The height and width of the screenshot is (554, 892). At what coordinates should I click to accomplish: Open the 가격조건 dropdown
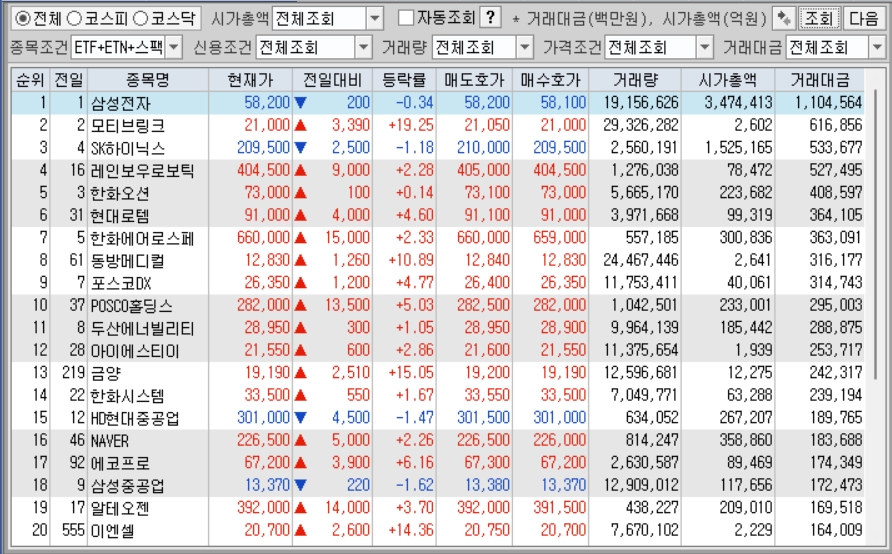[704, 47]
